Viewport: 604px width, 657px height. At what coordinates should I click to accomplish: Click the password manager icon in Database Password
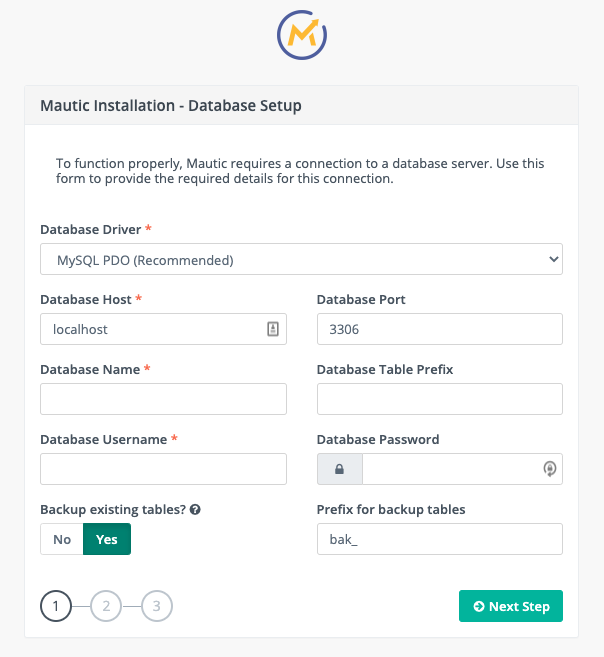[x=549, y=469]
